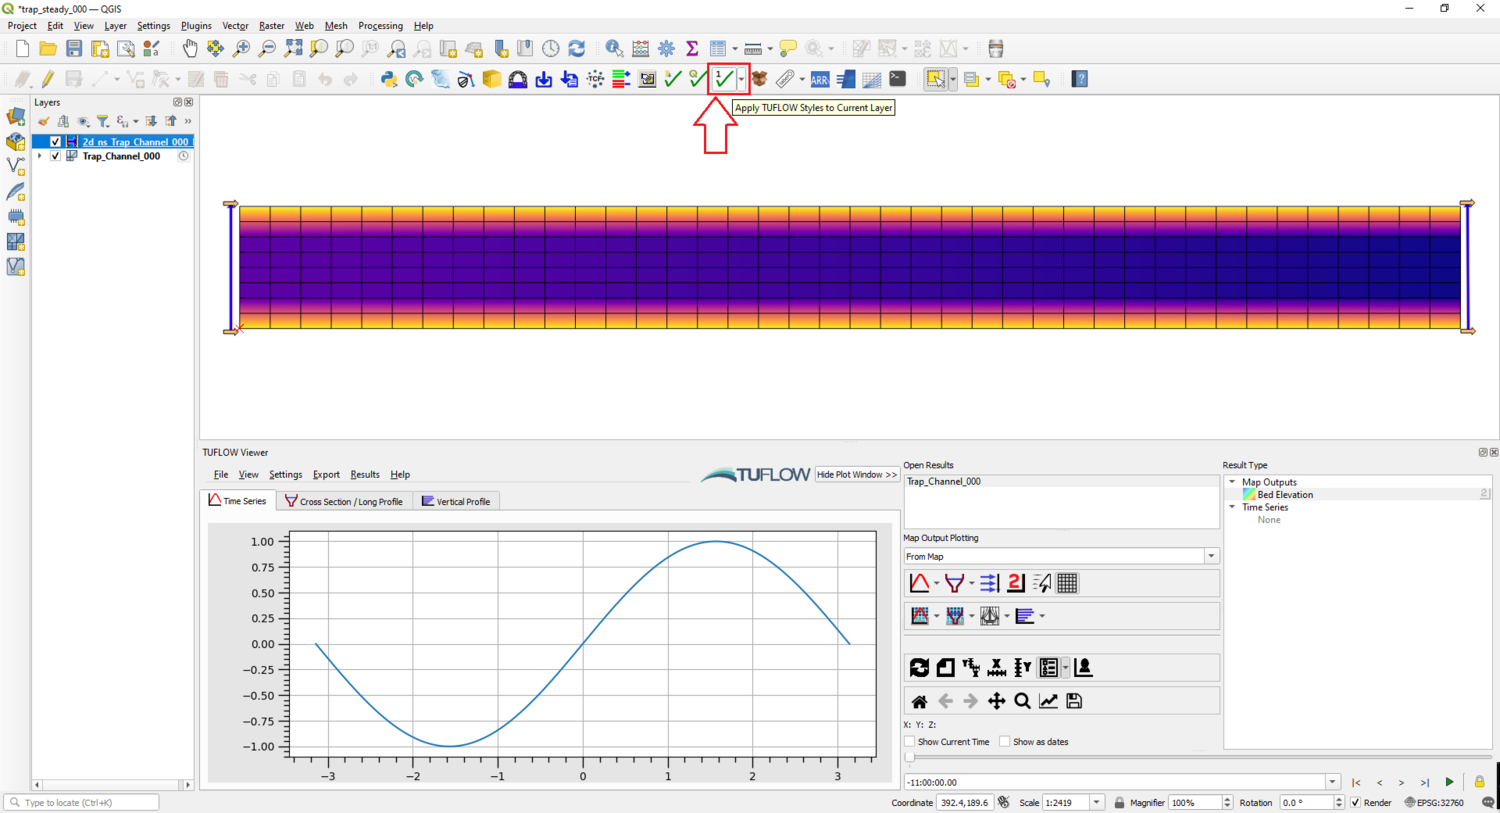Save the plot figure using disk icon

click(1073, 701)
